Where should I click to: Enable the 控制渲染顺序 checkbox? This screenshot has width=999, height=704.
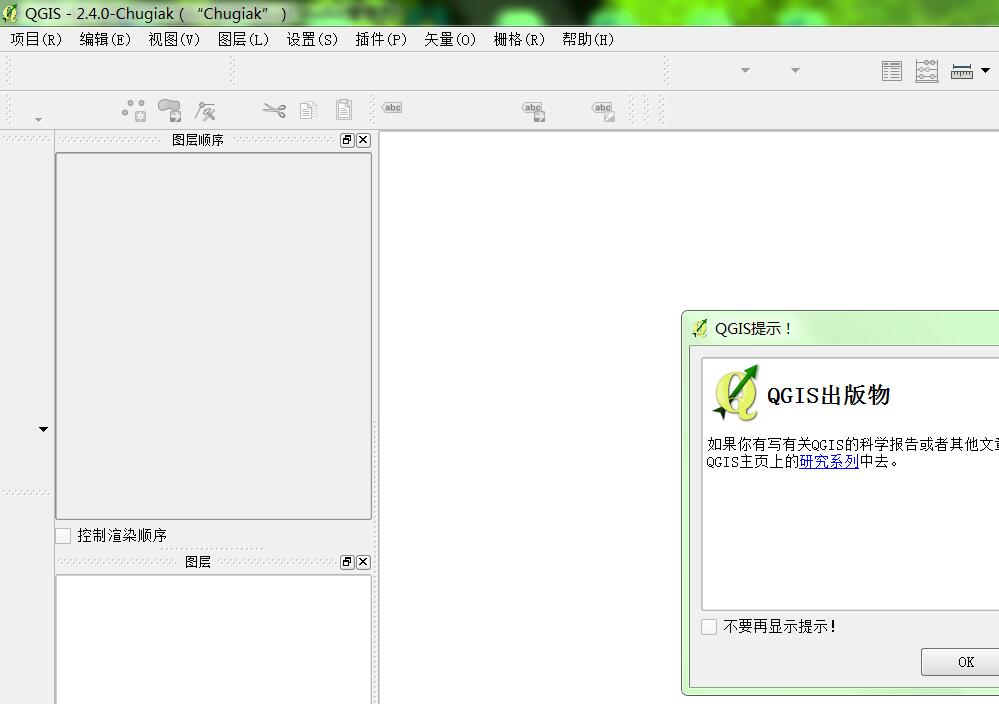(x=63, y=536)
